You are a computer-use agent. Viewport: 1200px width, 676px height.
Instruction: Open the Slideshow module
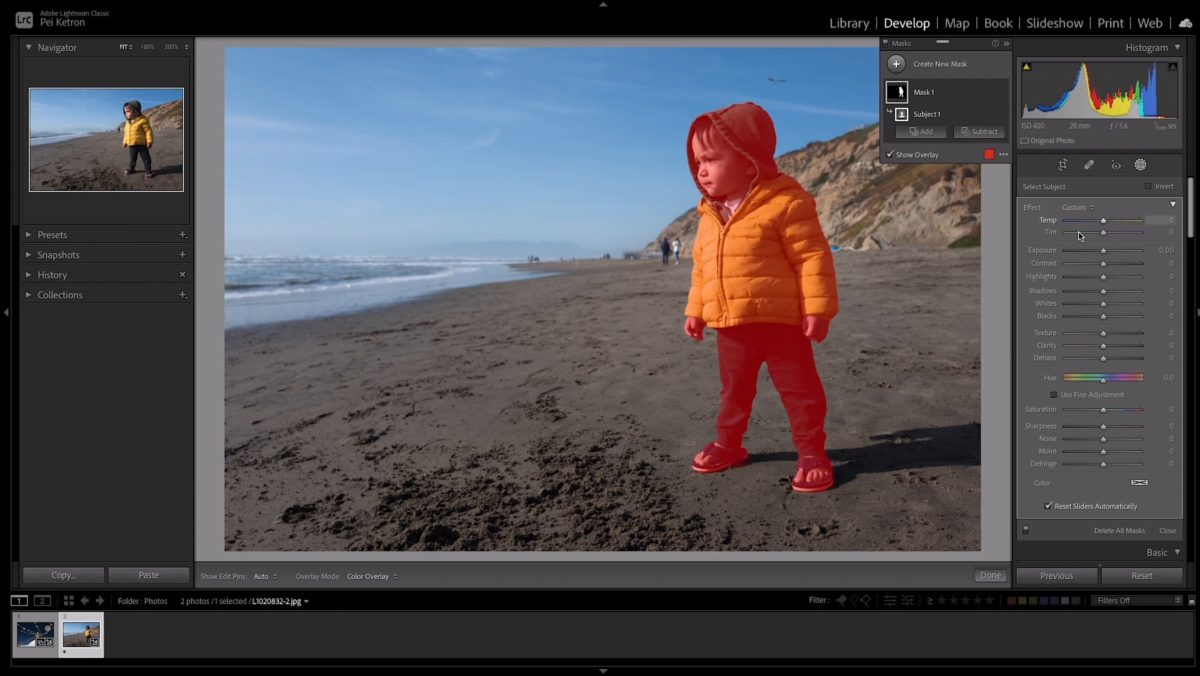[1054, 23]
